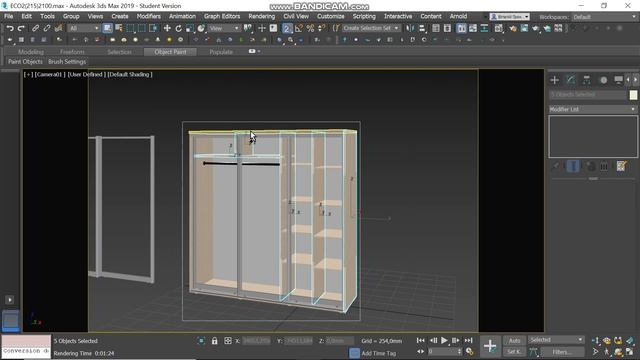The width and height of the screenshot is (640, 360).
Task: Open Select by Name icon
Action: (x=119, y=28)
